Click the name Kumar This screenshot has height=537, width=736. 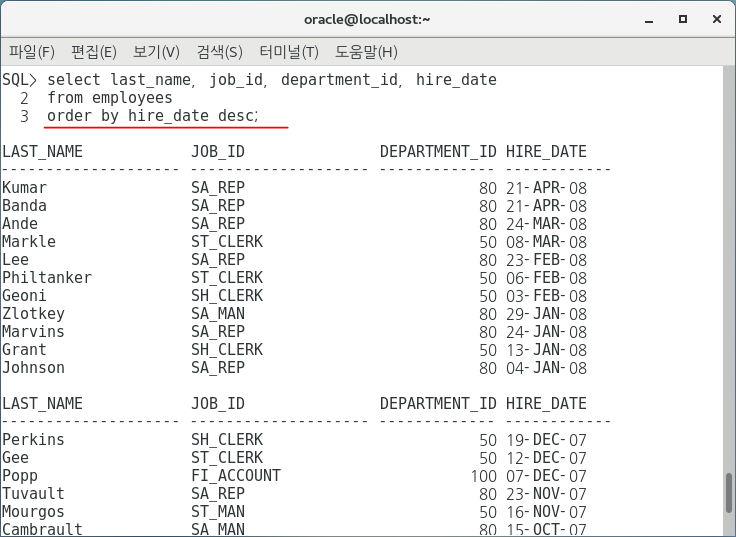coord(24,188)
